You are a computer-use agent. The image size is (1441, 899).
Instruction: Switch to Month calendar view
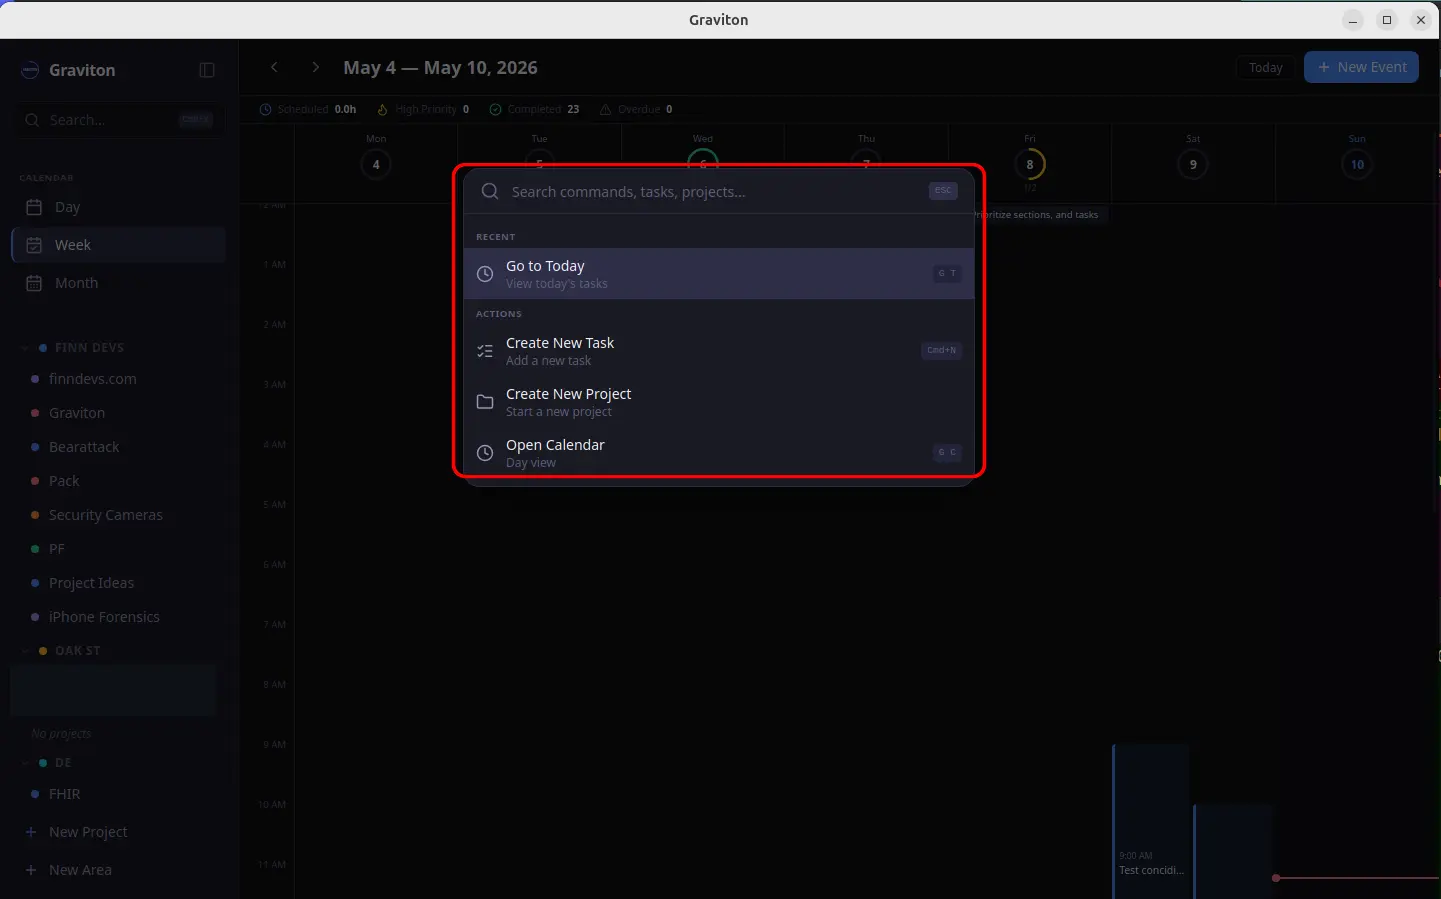tap(118, 283)
